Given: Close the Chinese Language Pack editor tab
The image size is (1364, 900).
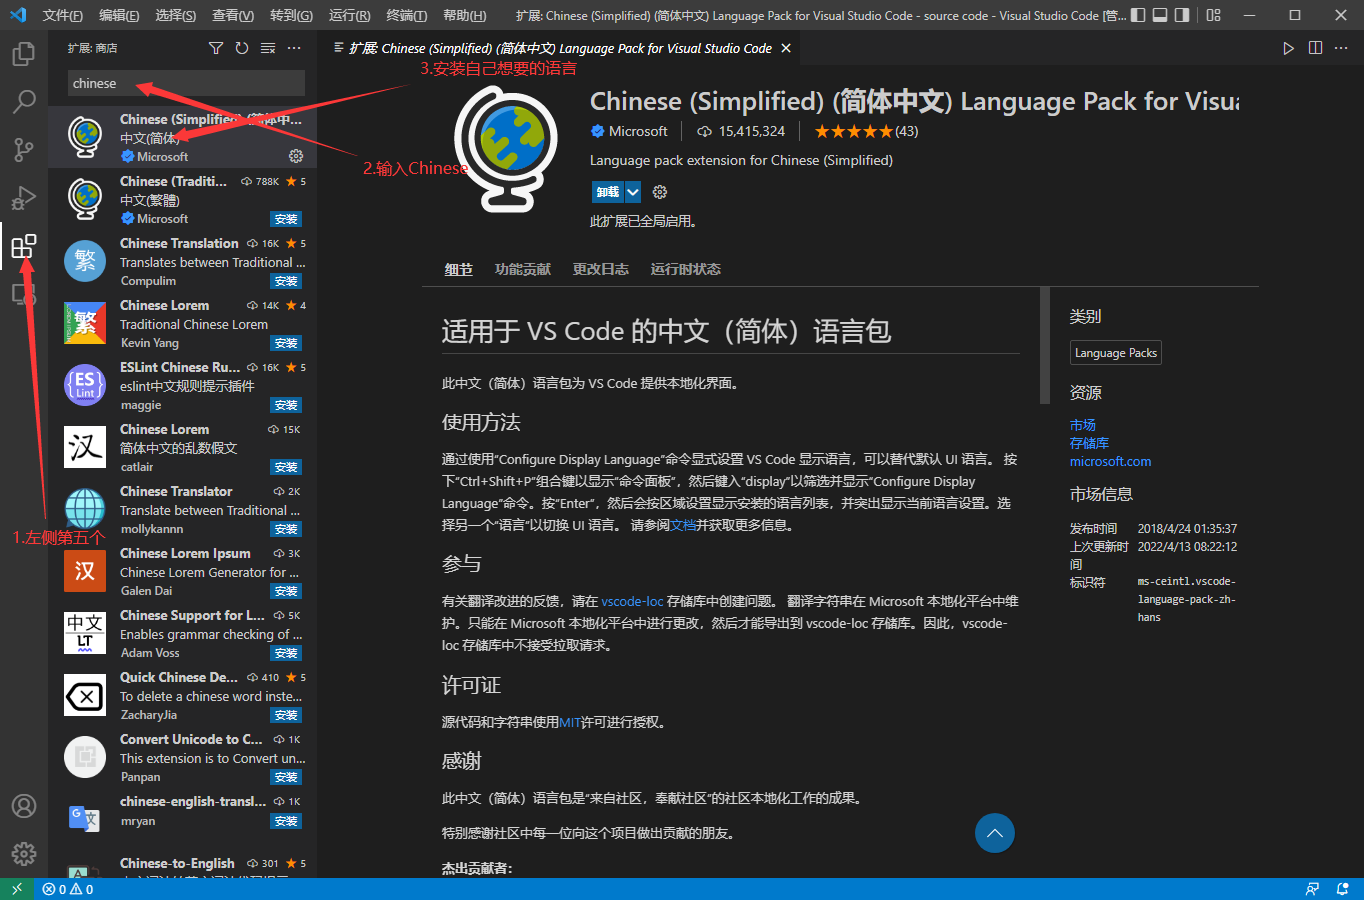Looking at the screenshot, I should point(786,48).
